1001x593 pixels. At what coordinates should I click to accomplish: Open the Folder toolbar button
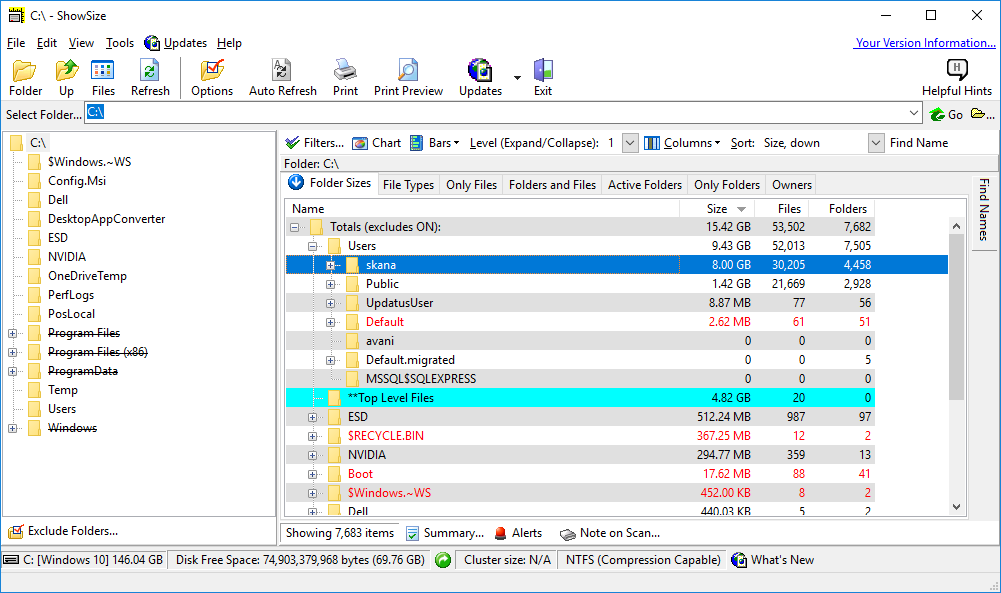tap(25, 78)
